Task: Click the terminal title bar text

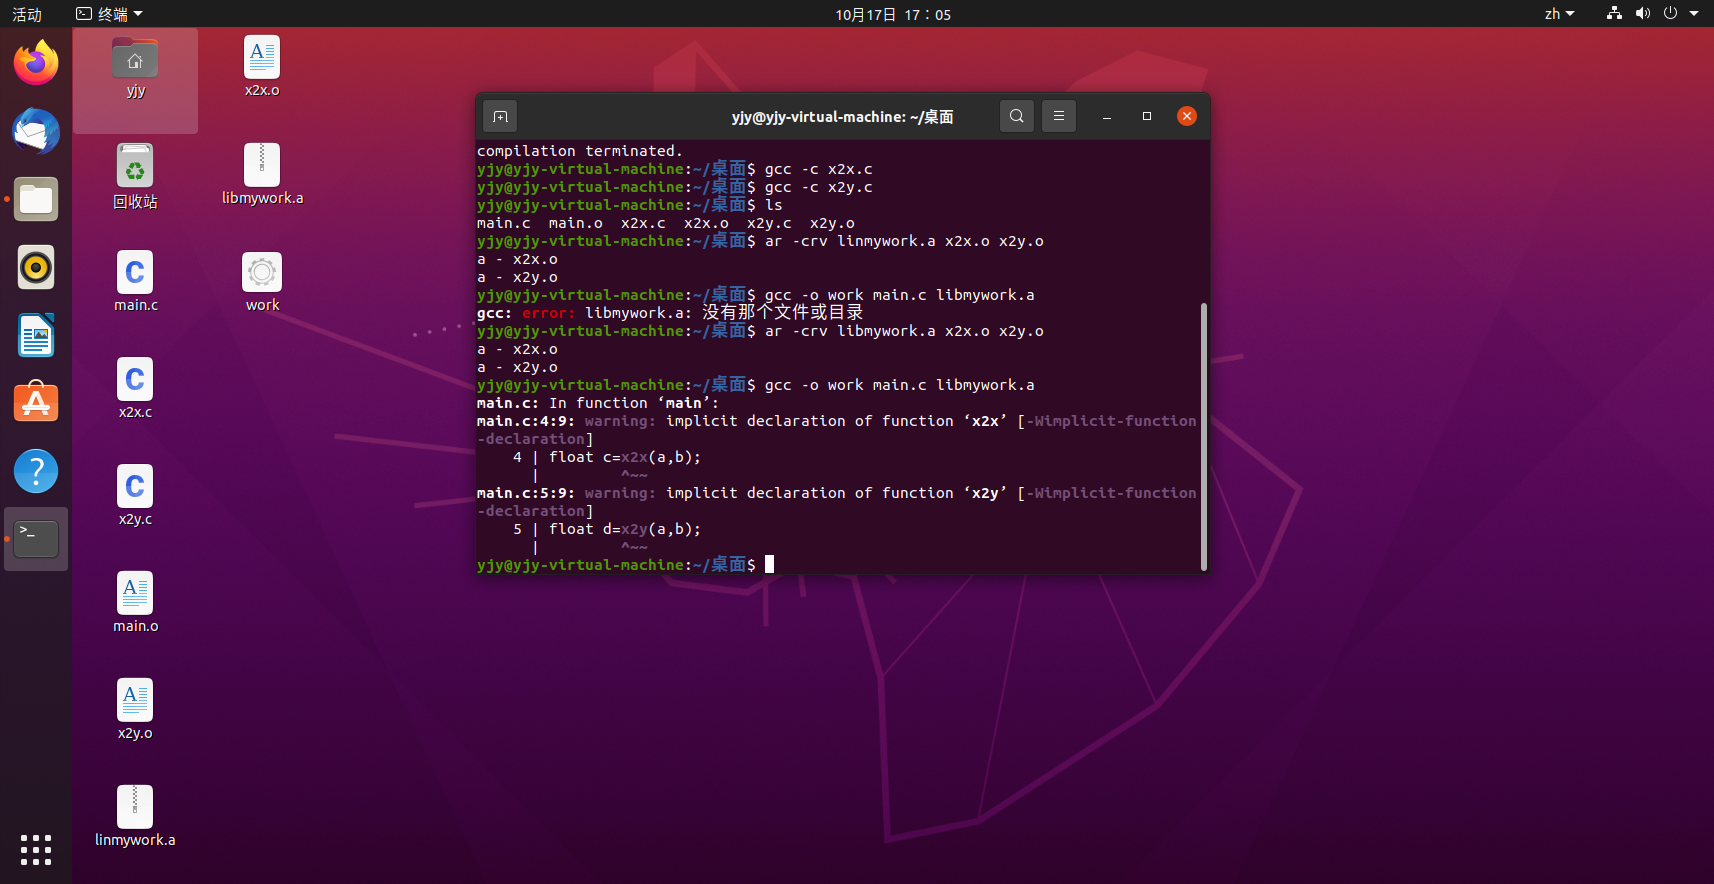Action: [x=842, y=117]
